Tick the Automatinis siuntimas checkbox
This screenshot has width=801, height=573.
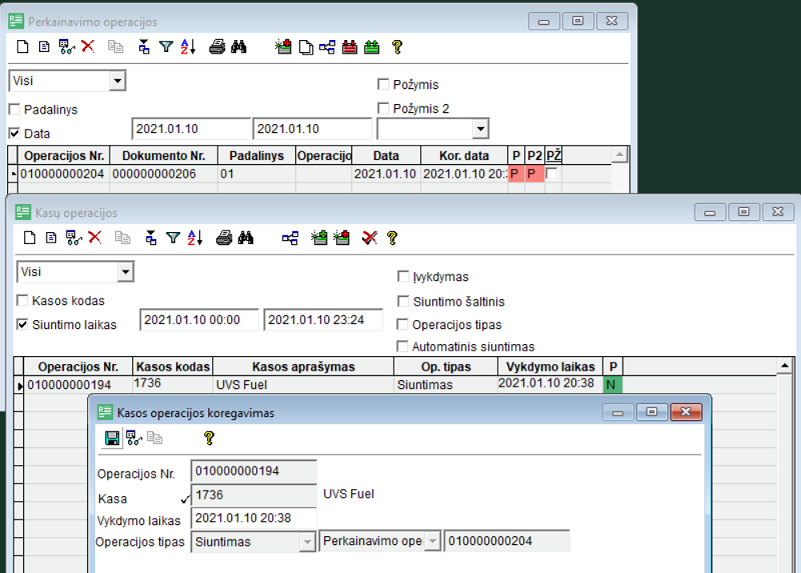coord(404,347)
